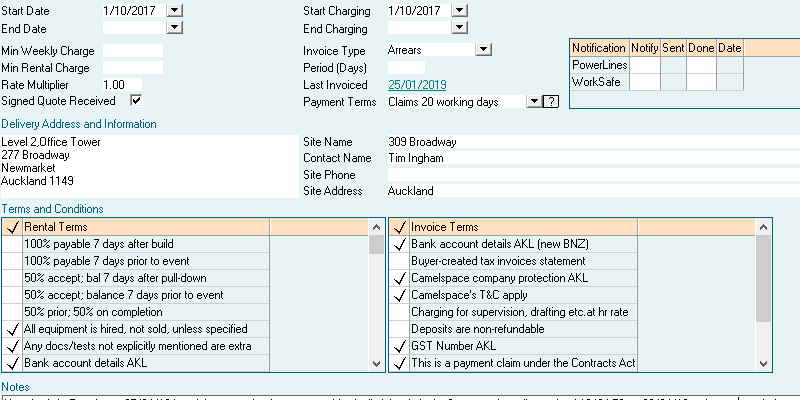
Task: Click the Rental Terms list scrollbar
Action: point(376,300)
